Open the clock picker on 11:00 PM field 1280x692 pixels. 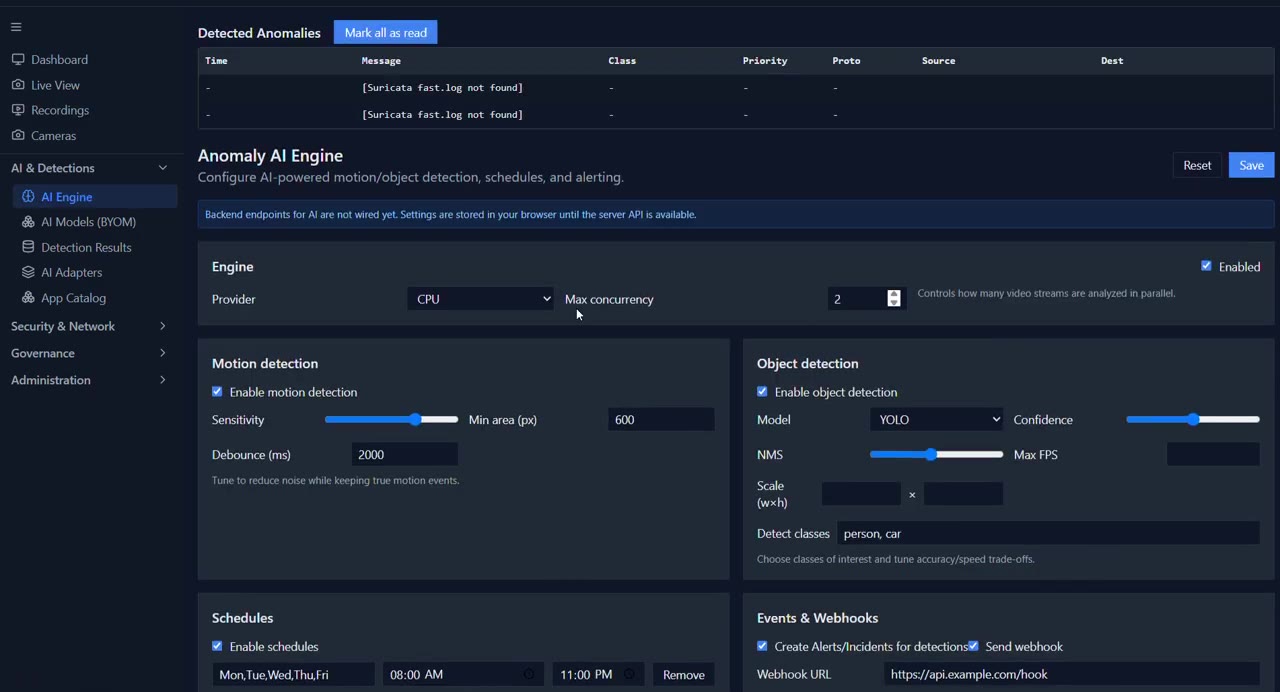629,675
